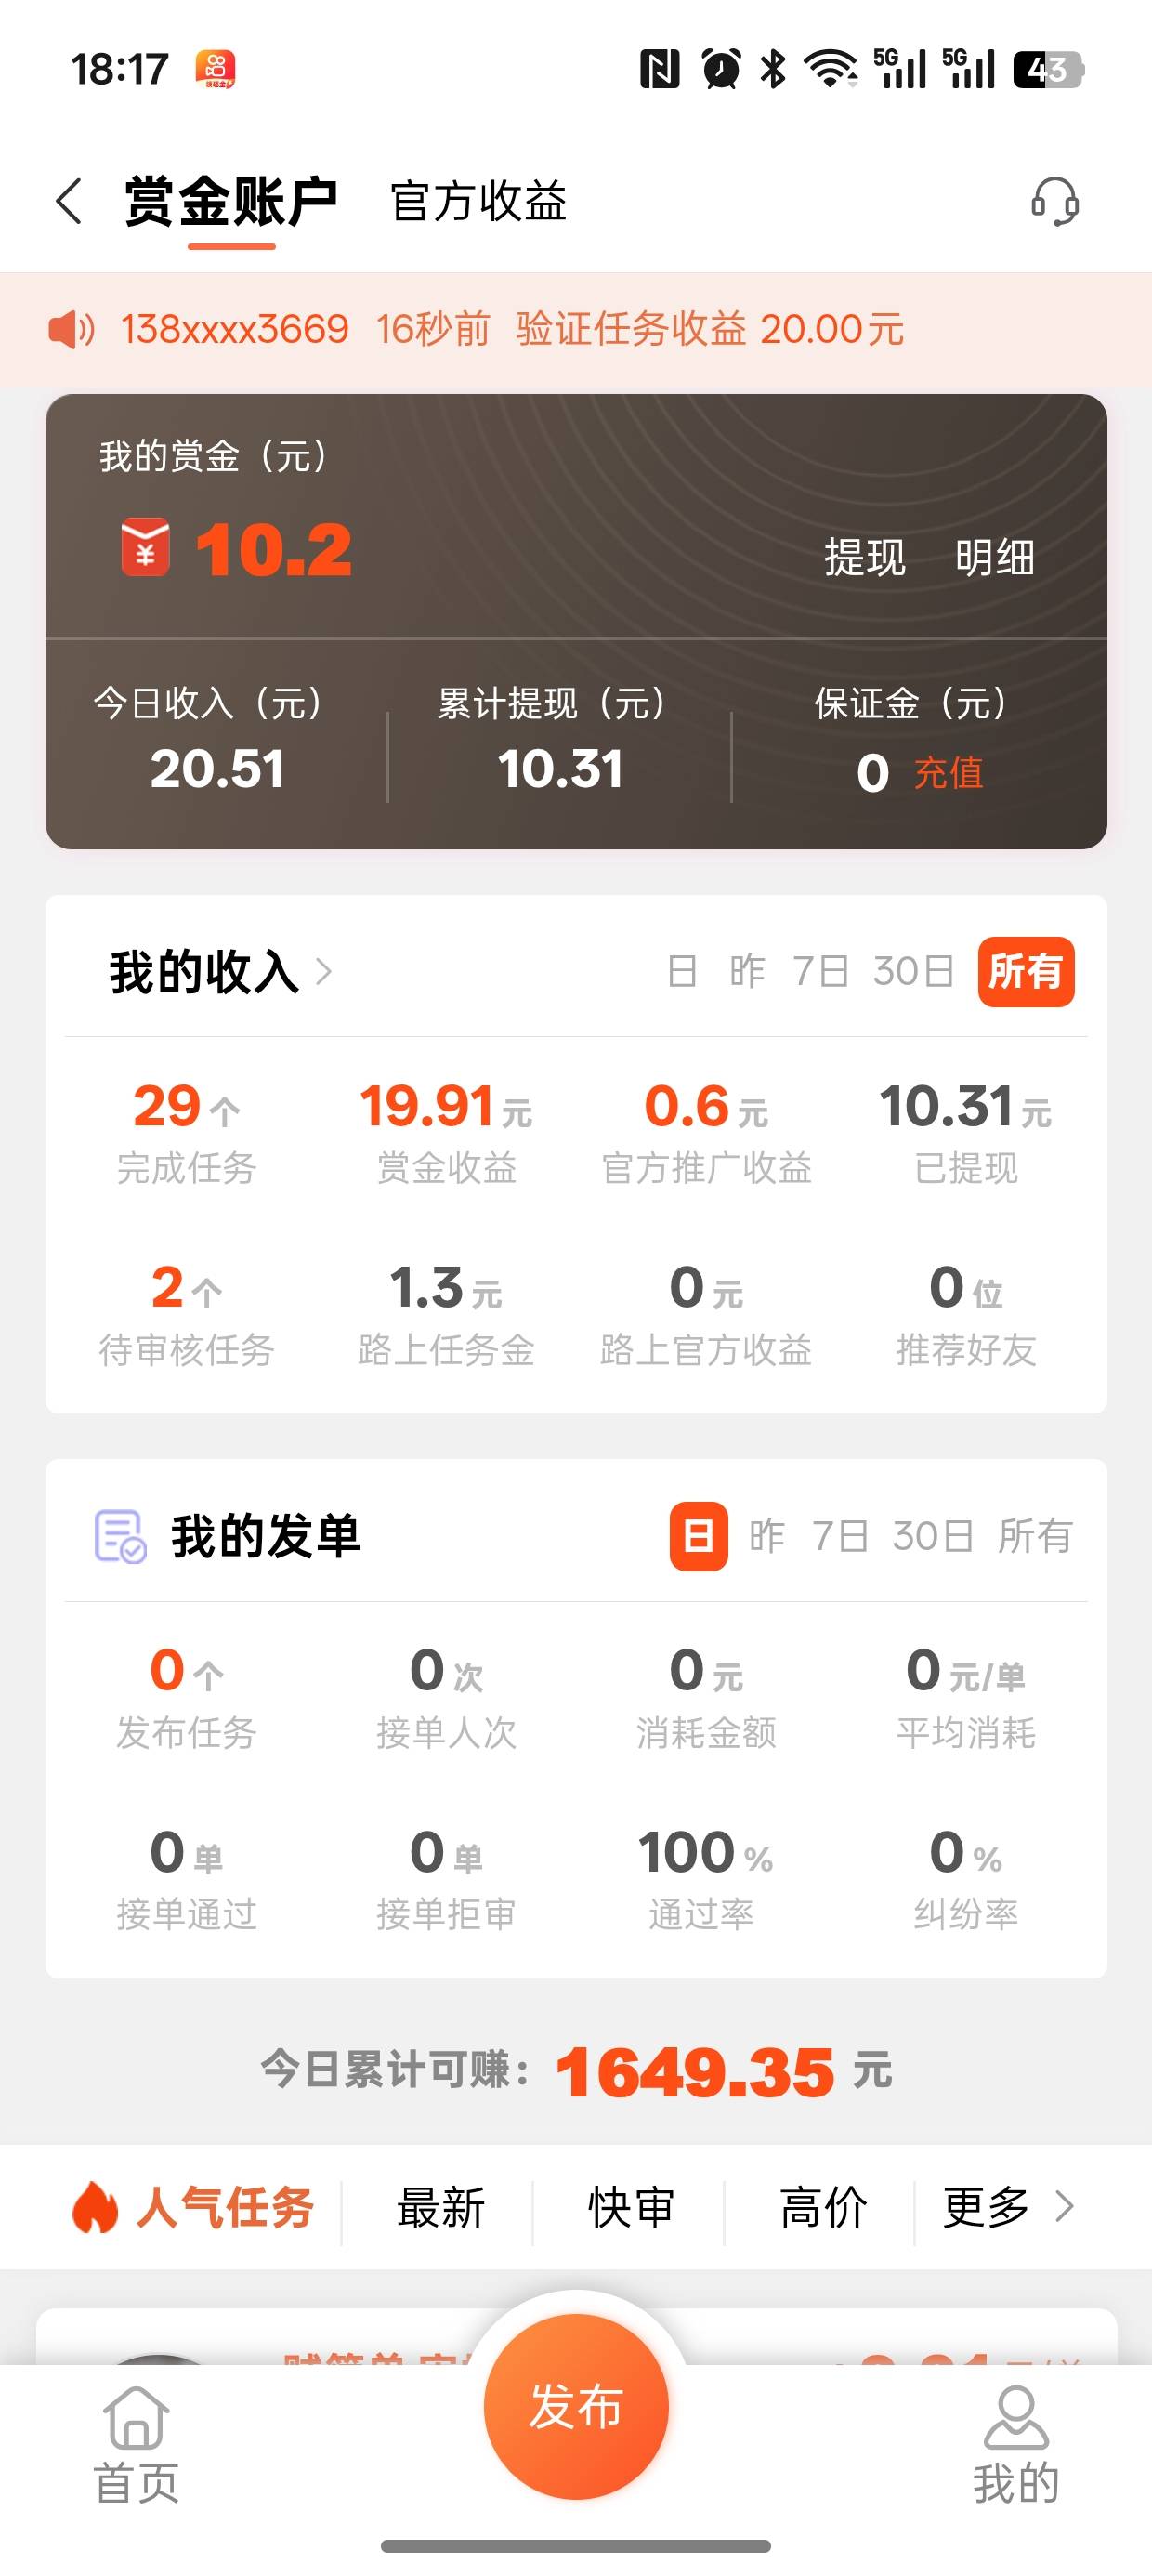Select 30日 filter in 我的发单

pyautogui.click(x=932, y=1536)
